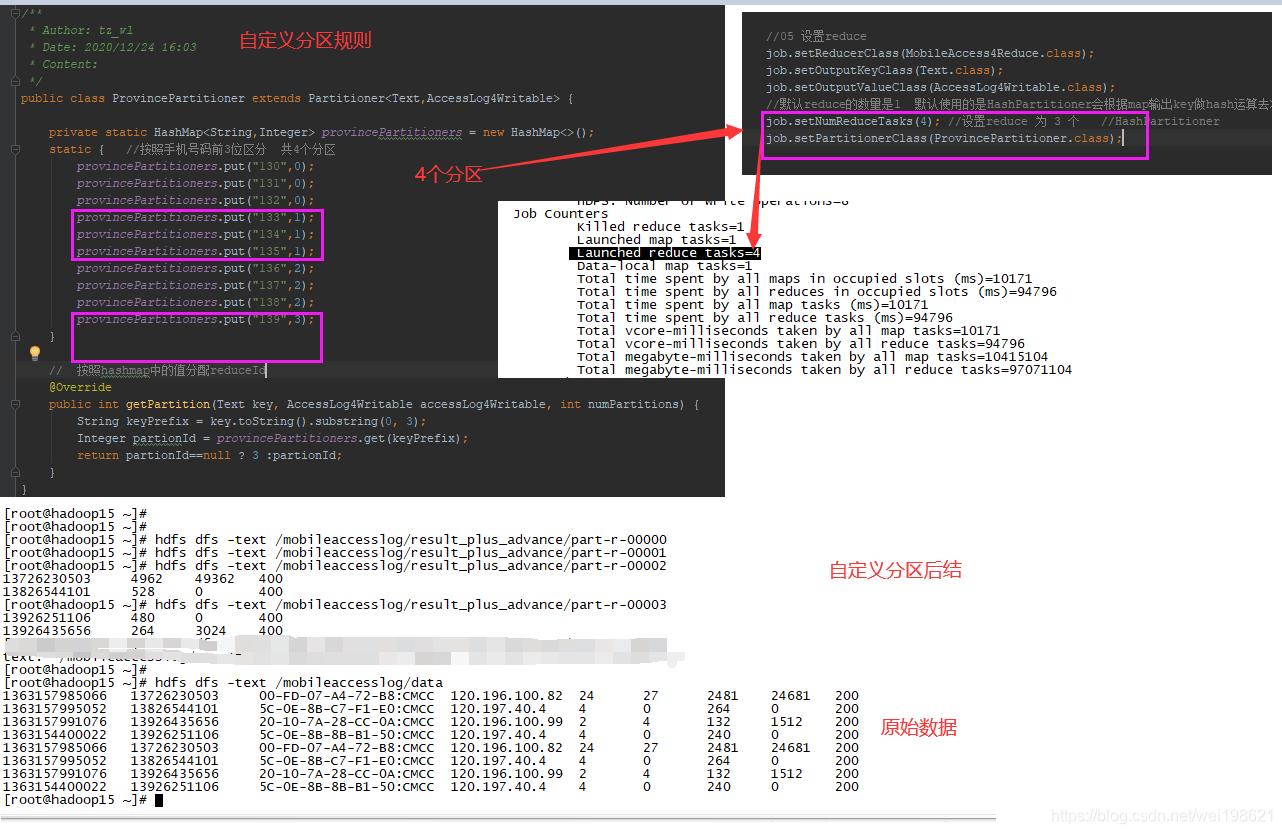
Task: Click the 'private static HashMap<String,Integer>' field line
Action: pyautogui.click(x=321, y=132)
